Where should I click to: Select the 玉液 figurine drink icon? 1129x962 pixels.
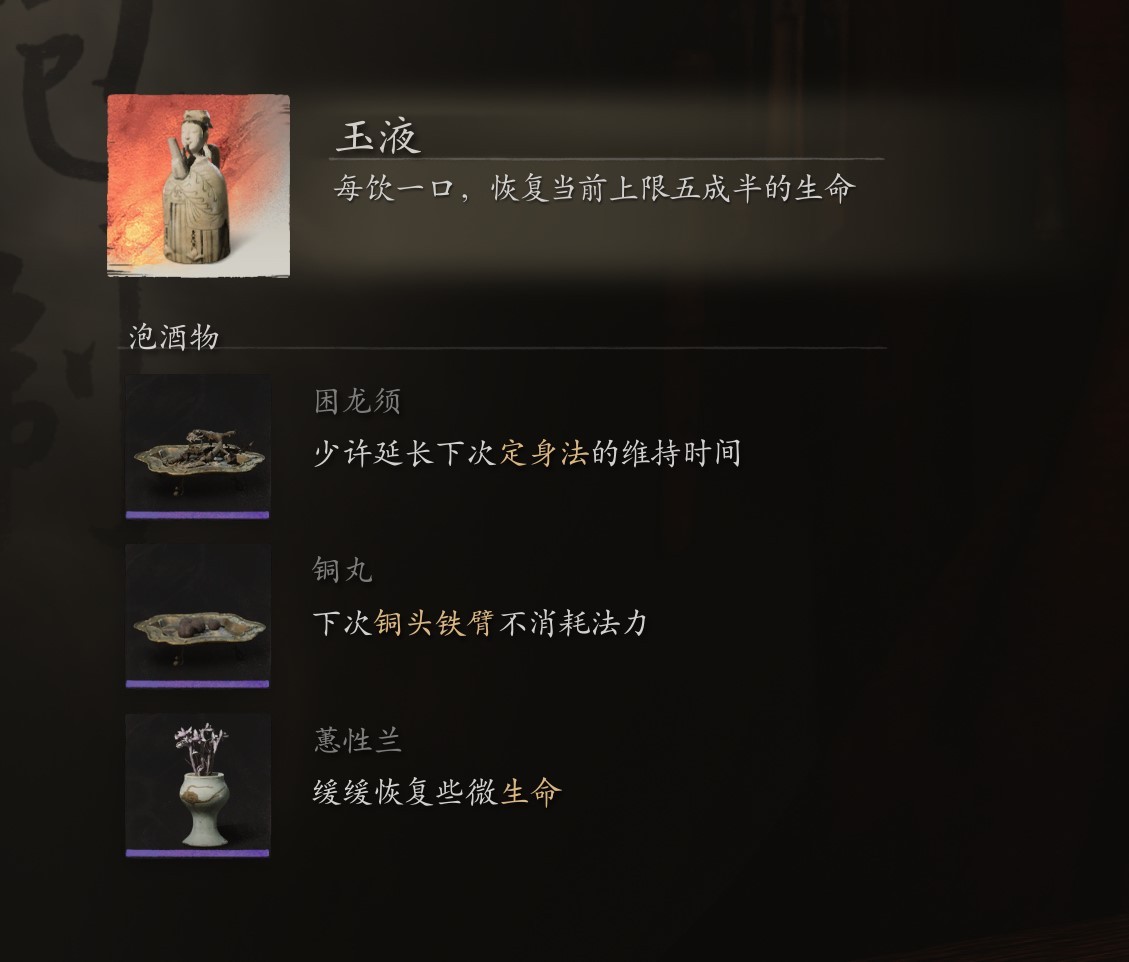[x=199, y=186]
